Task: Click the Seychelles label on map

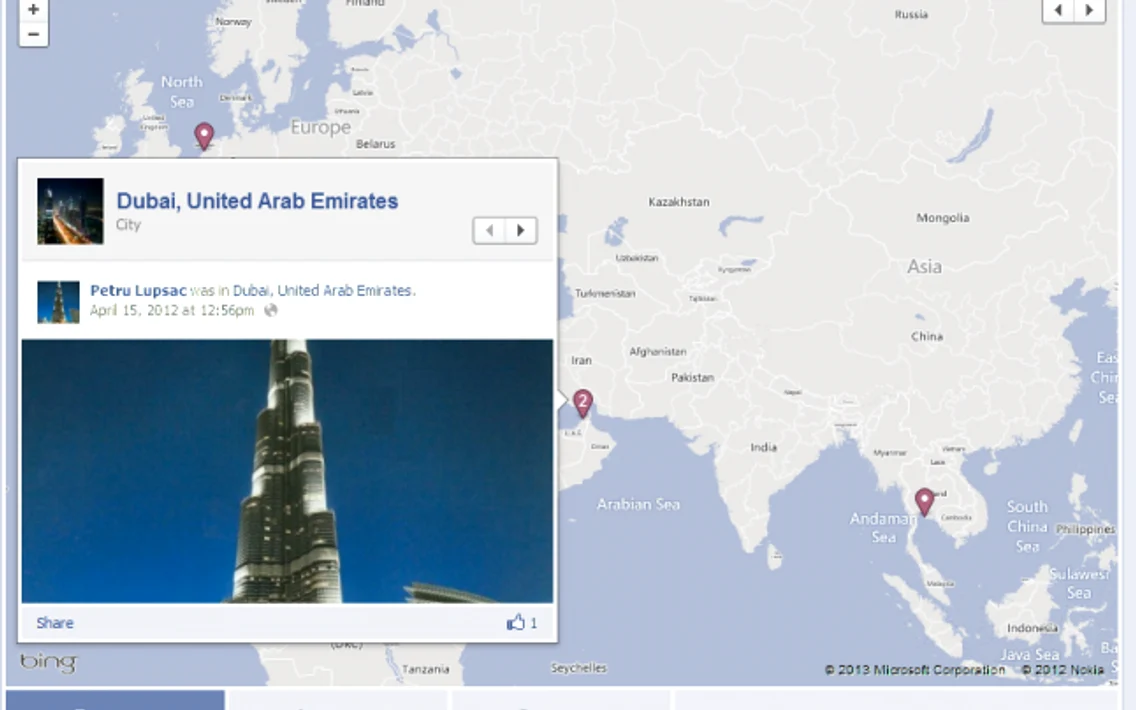Action: (578, 668)
